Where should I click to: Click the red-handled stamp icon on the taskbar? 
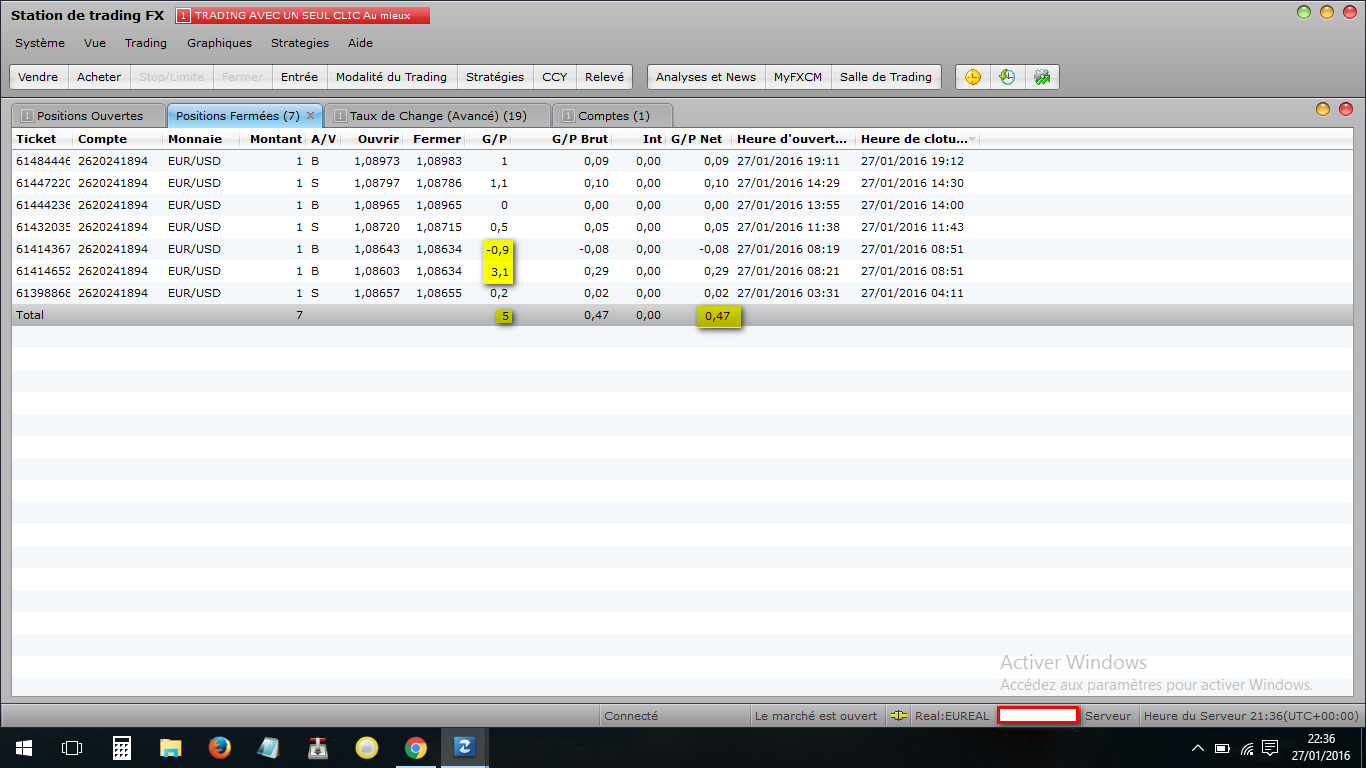[318, 747]
